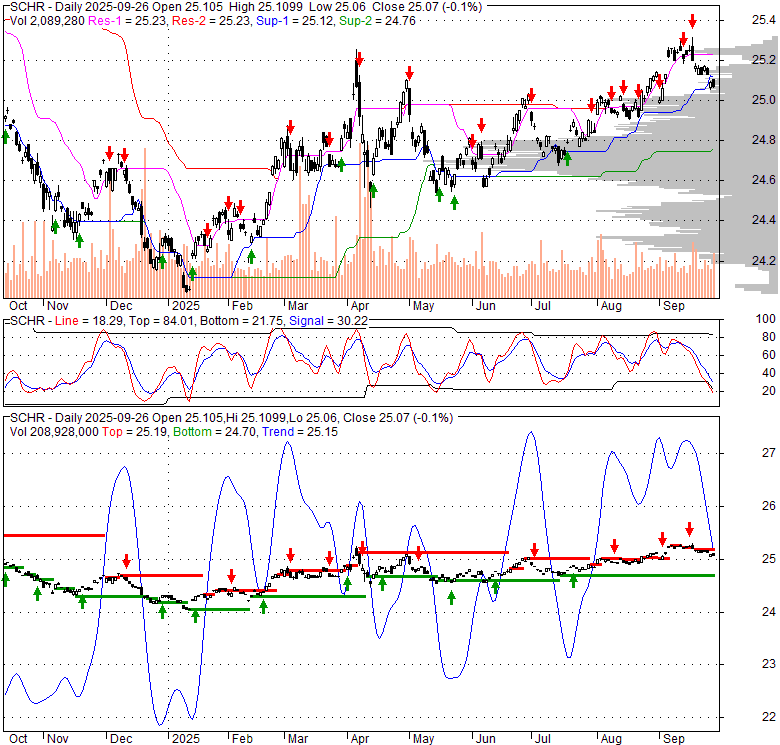Click the 25 label on bottom chart axis

[769, 559]
